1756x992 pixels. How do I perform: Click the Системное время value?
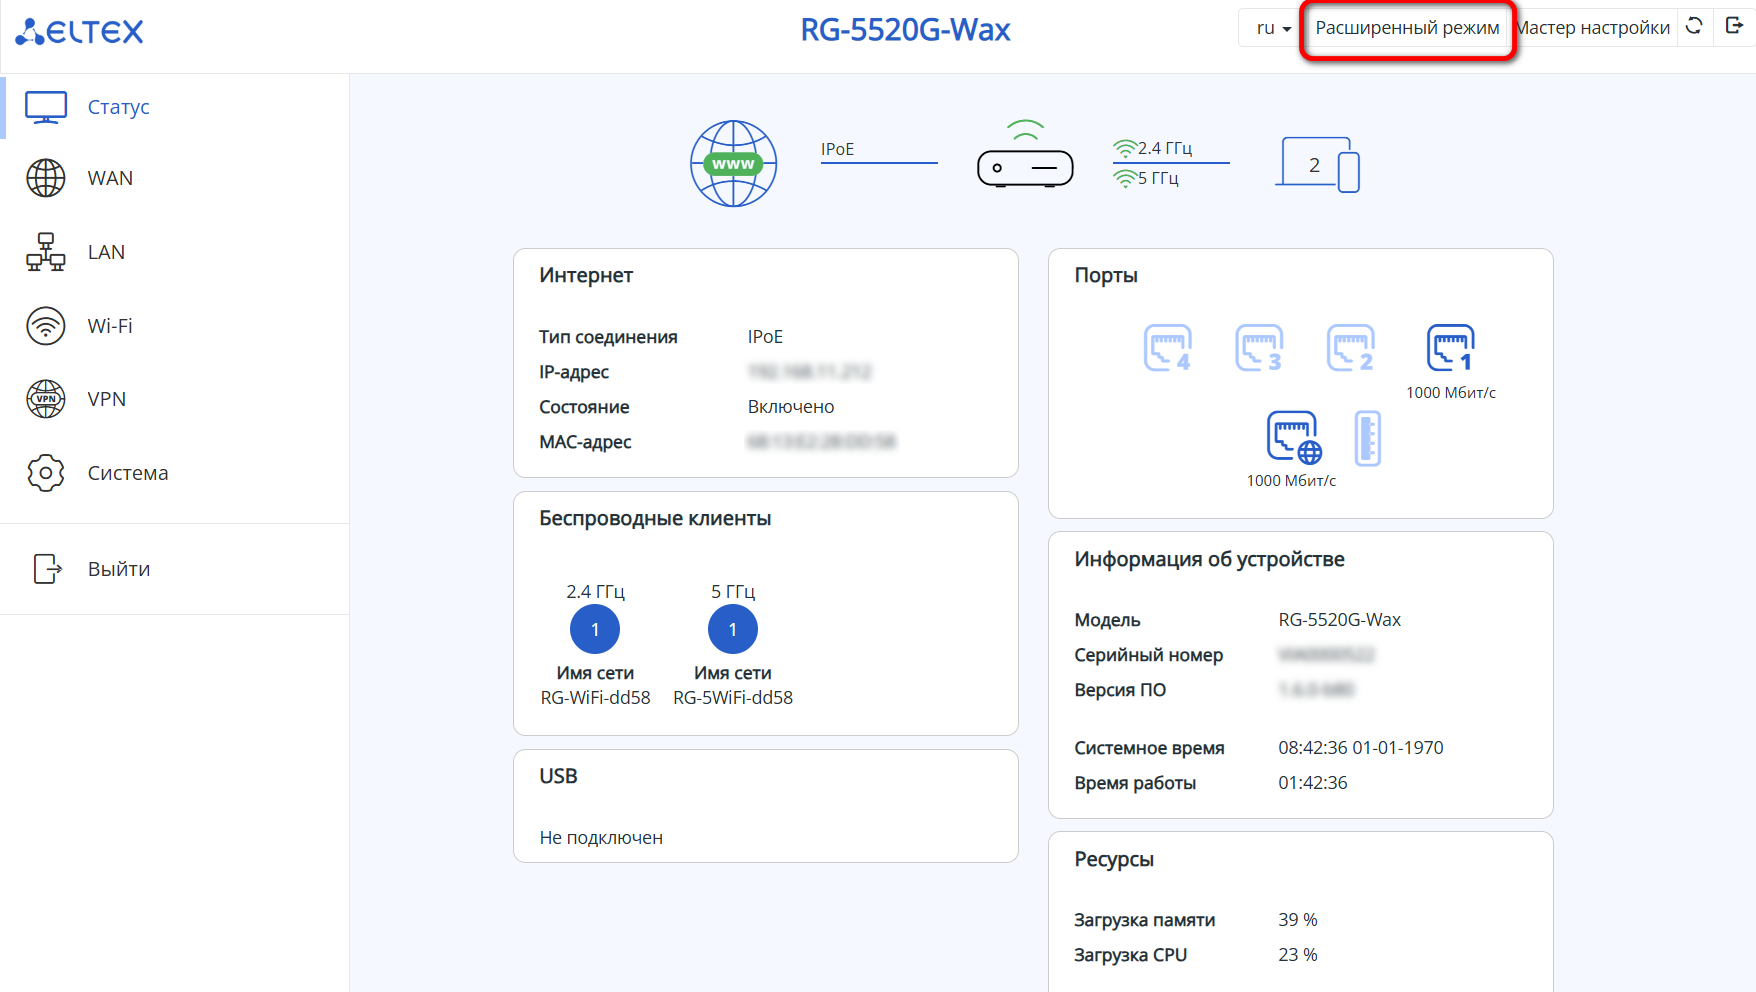(1360, 748)
